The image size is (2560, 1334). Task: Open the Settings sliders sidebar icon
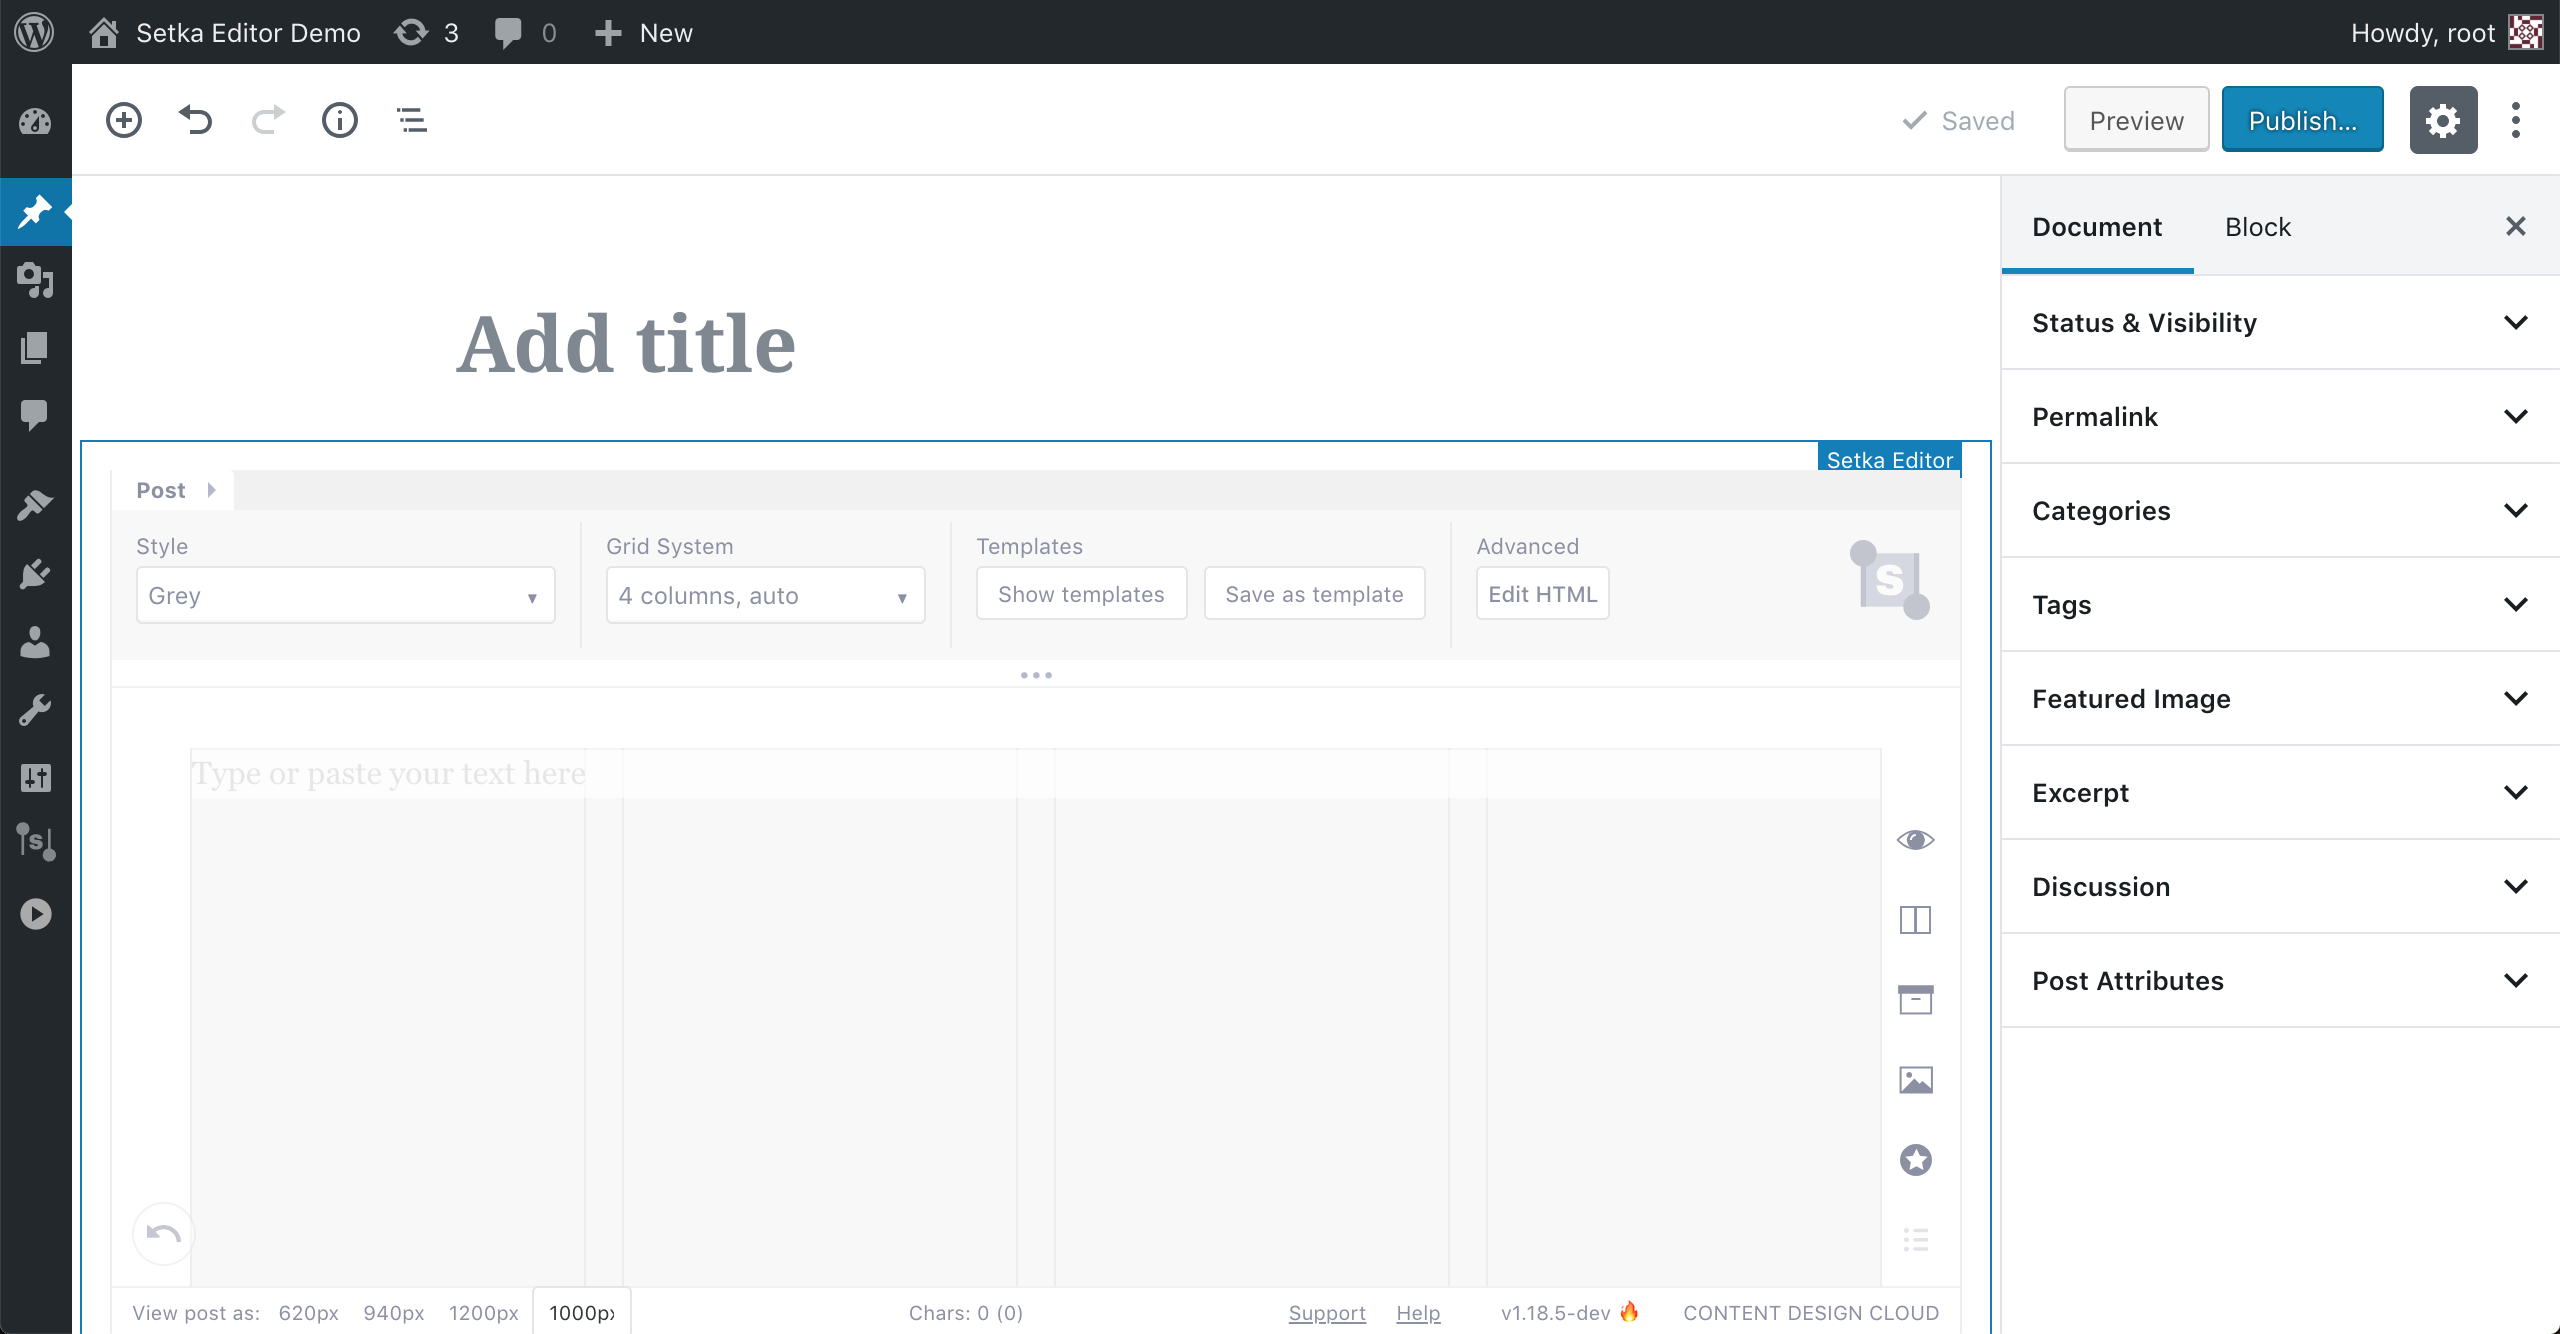point(35,777)
